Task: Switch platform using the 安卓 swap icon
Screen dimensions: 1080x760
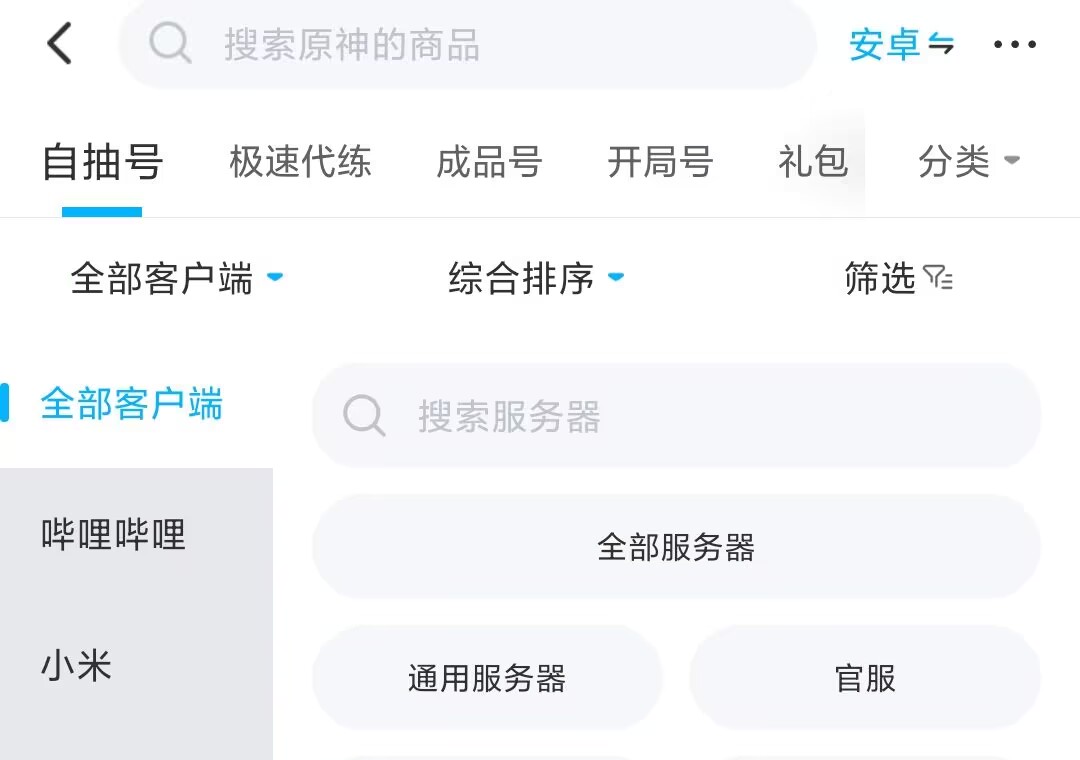Action: tap(940, 44)
